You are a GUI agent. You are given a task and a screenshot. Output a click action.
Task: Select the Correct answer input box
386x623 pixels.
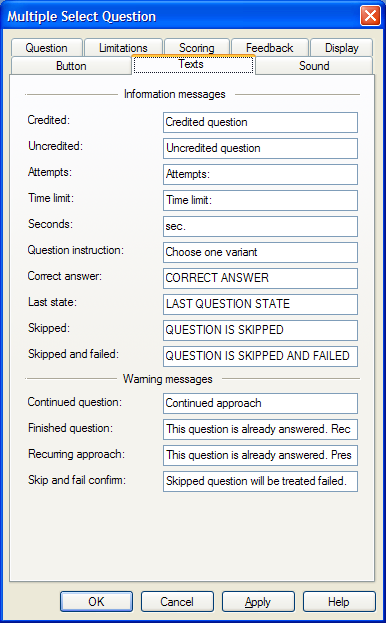click(x=260, y=278)
